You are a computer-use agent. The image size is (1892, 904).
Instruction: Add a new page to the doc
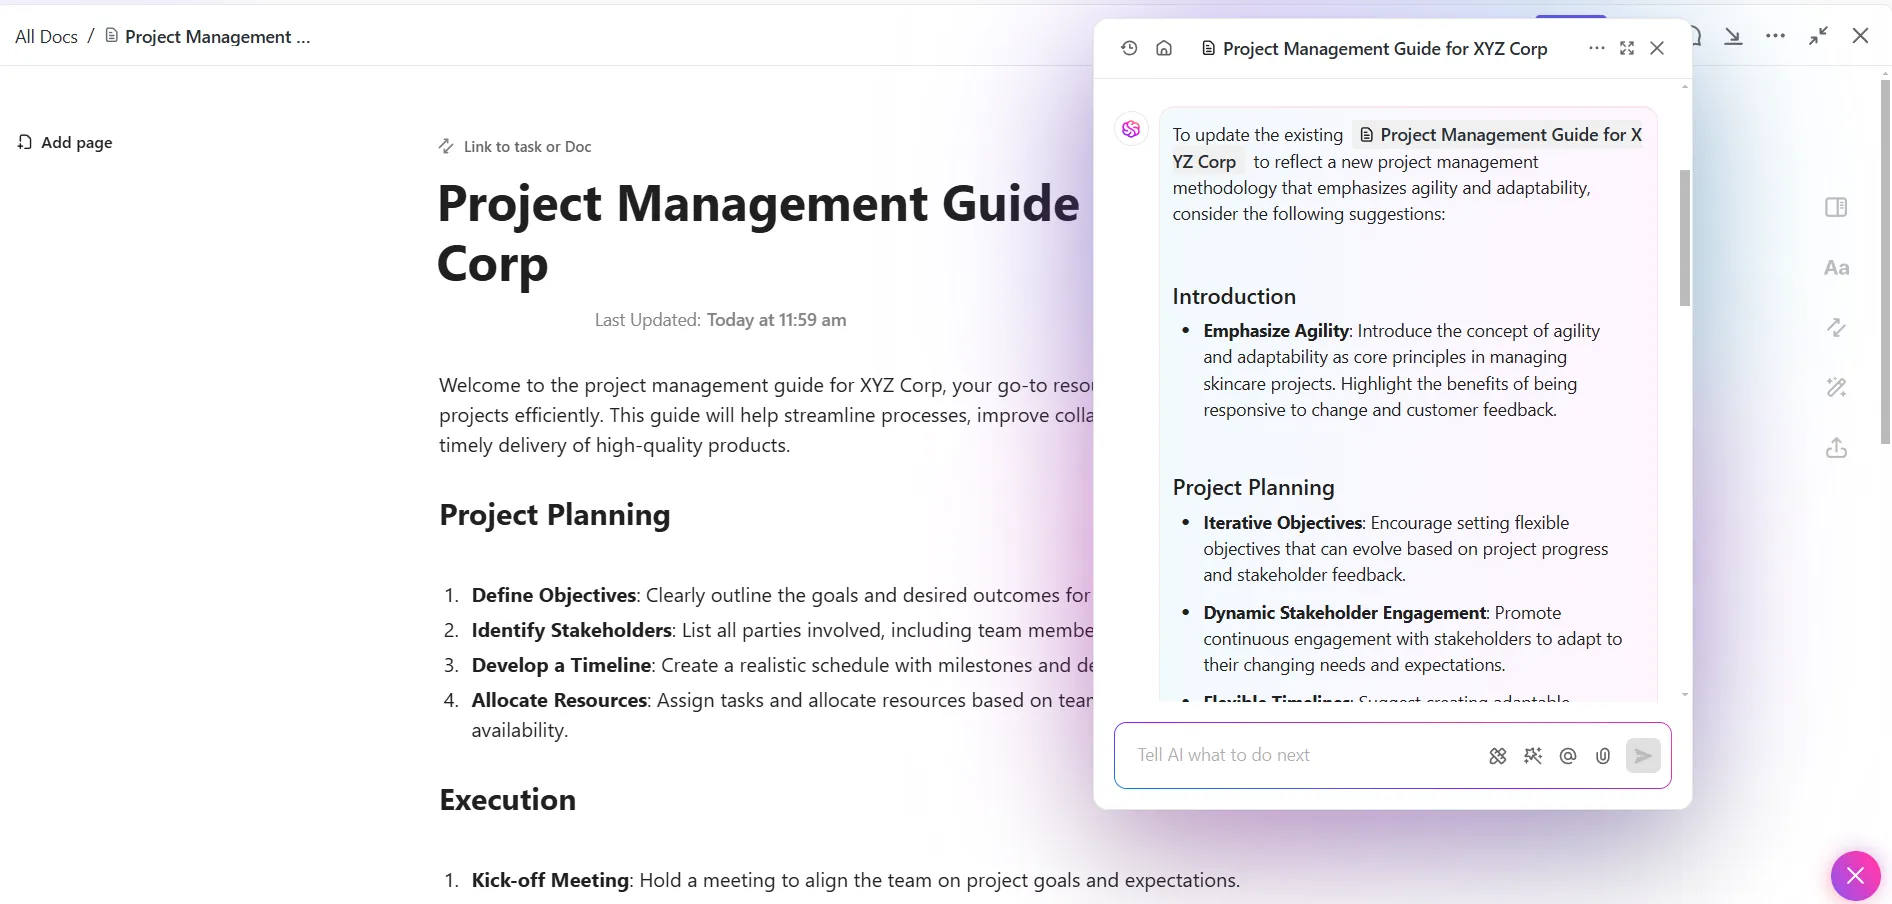point(65,142)
